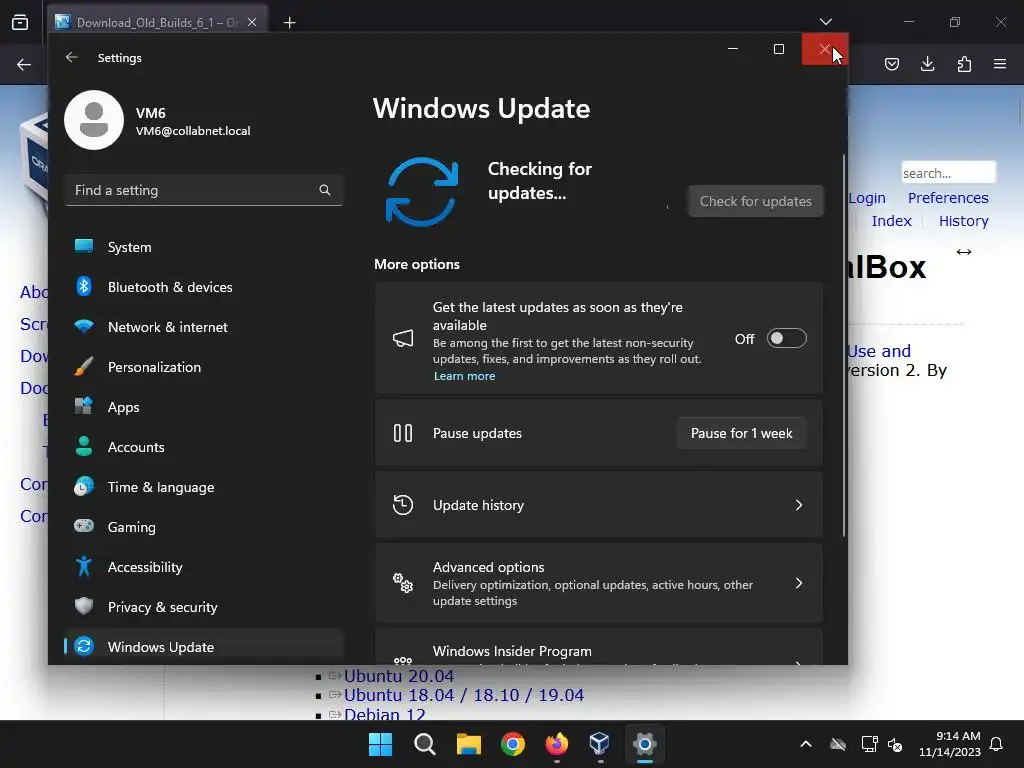Viewport: 1024px width, 768px height.
Task: Select Privacy & security menu item
Action: 204,607
